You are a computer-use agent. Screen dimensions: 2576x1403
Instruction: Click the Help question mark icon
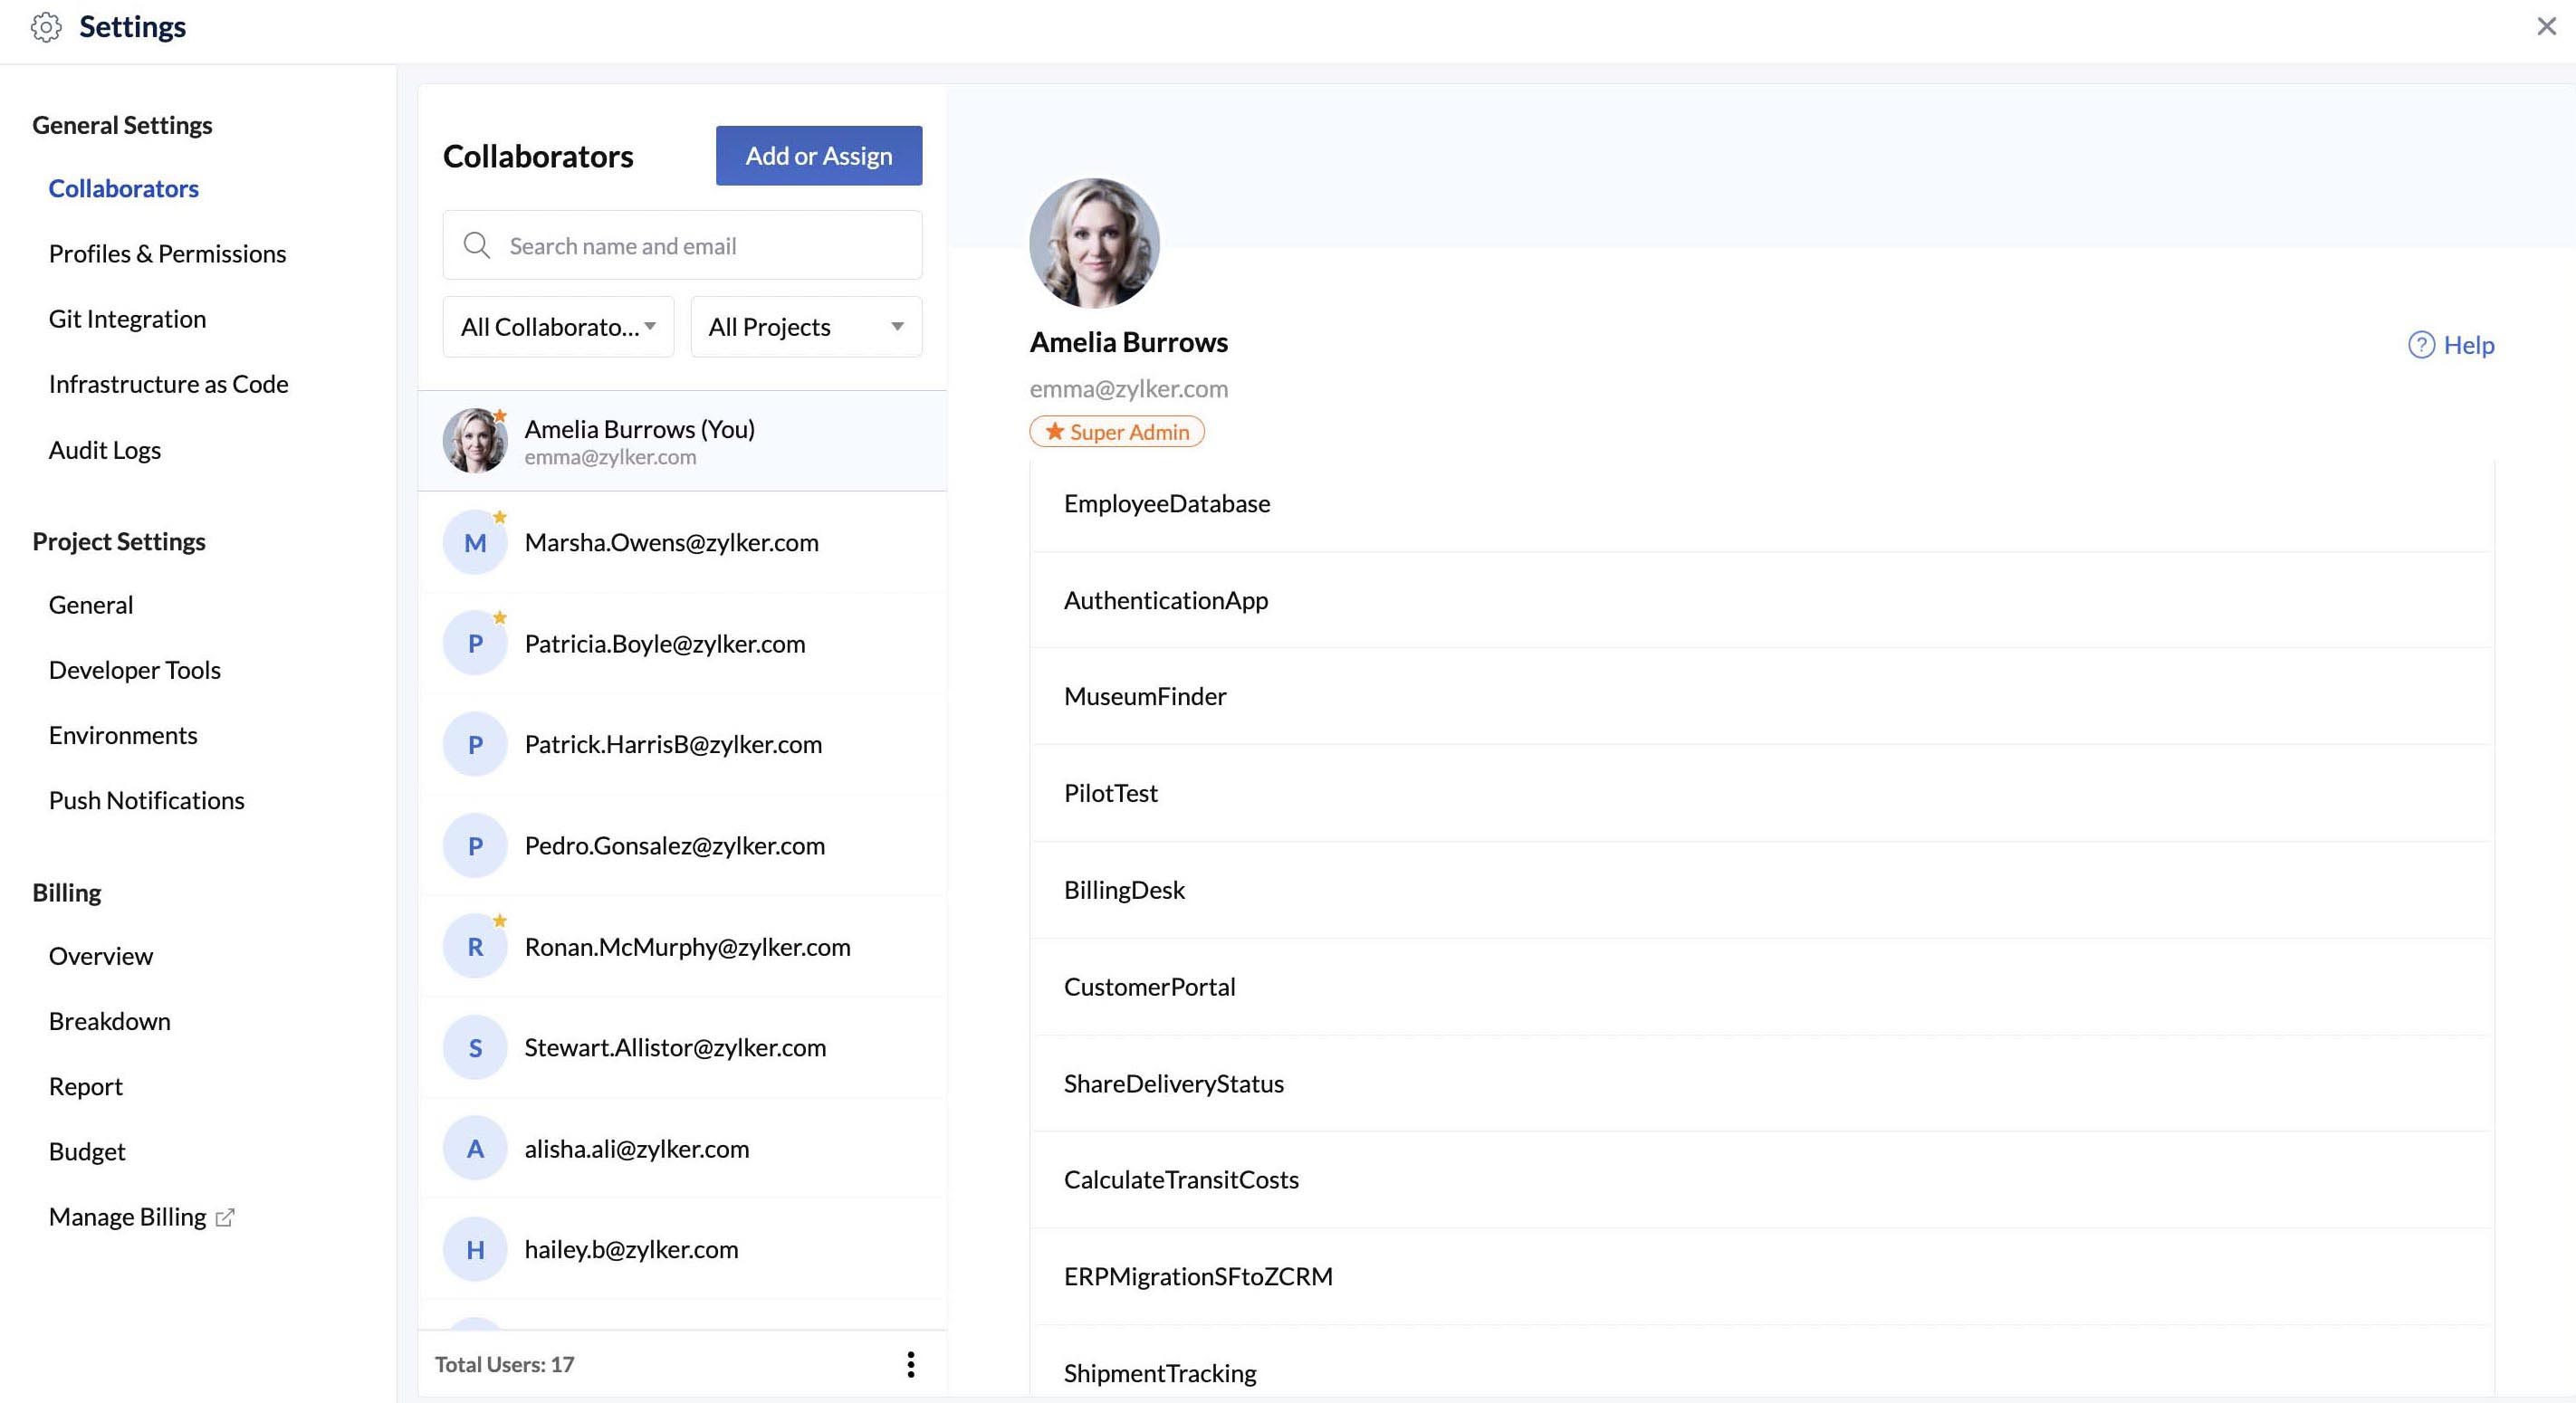point(2420,345)
